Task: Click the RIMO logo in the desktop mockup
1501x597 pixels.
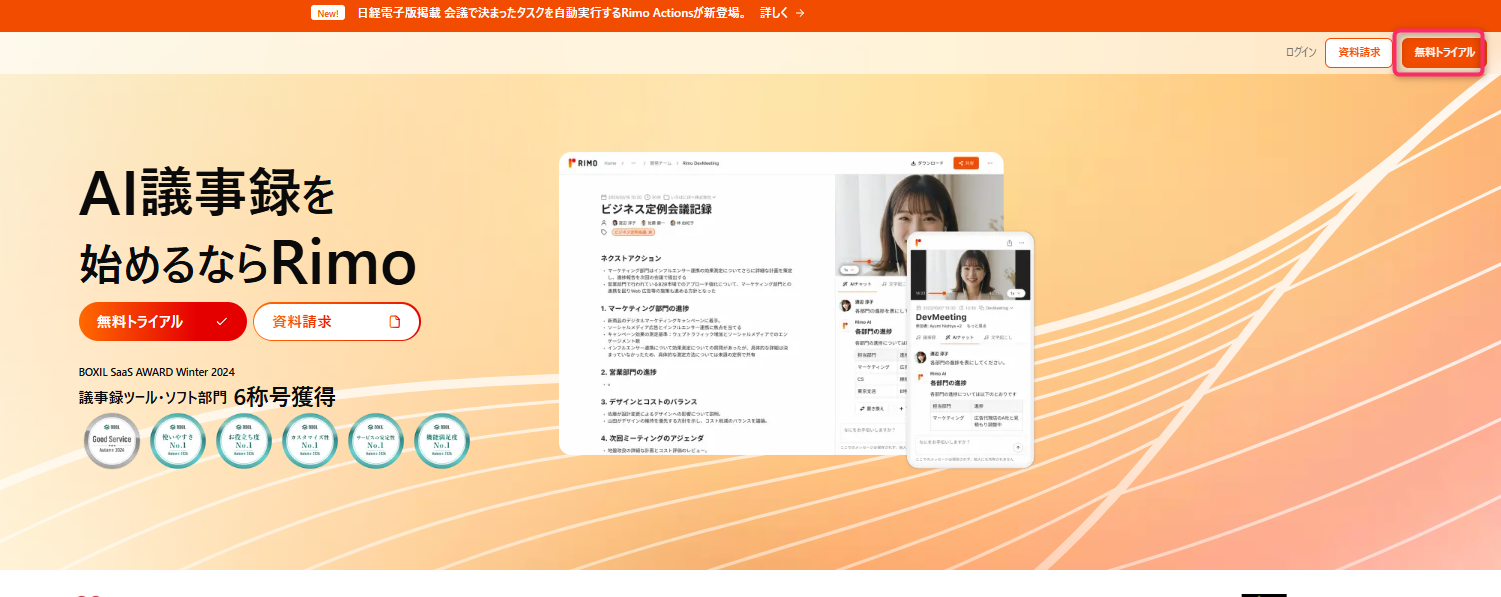Action: pos(583,163)
